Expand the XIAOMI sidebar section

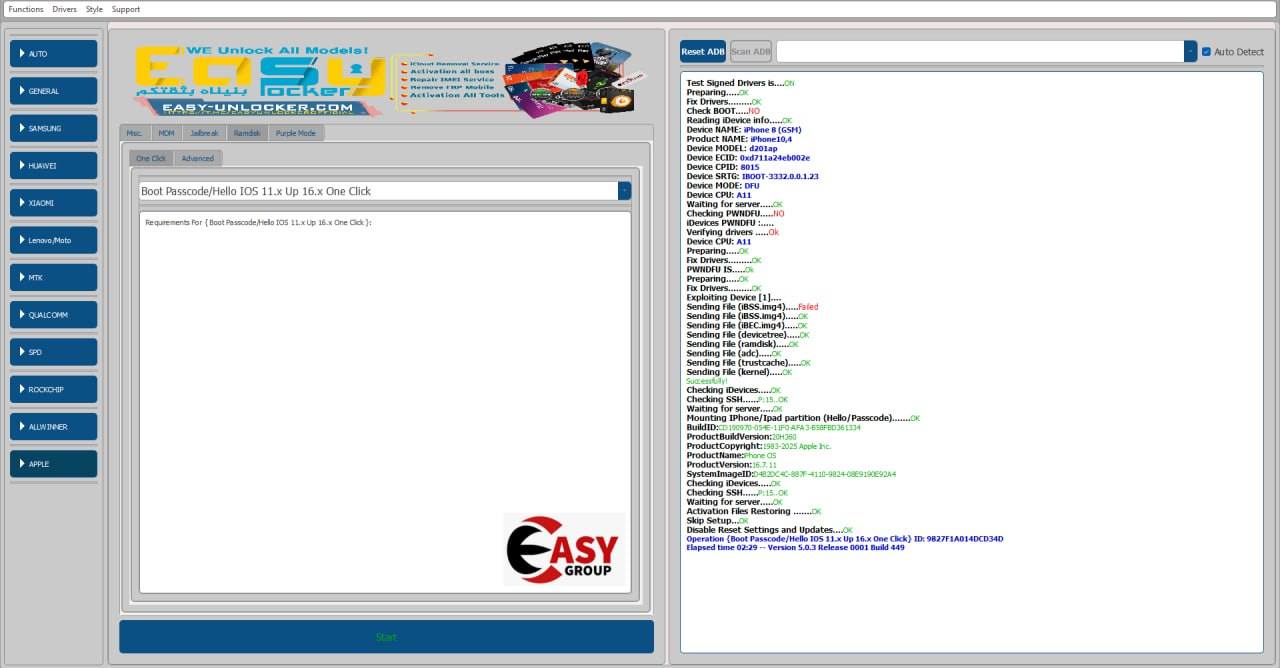click(x=54, y=203)
